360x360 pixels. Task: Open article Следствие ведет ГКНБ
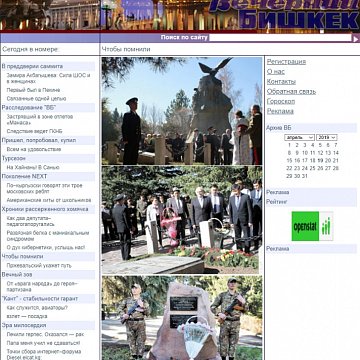[34, 131]
